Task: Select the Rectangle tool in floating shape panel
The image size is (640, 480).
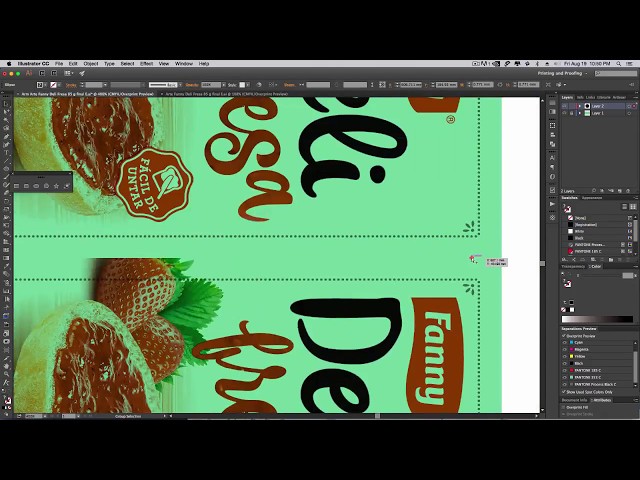Action: click(x=16, y=186)
